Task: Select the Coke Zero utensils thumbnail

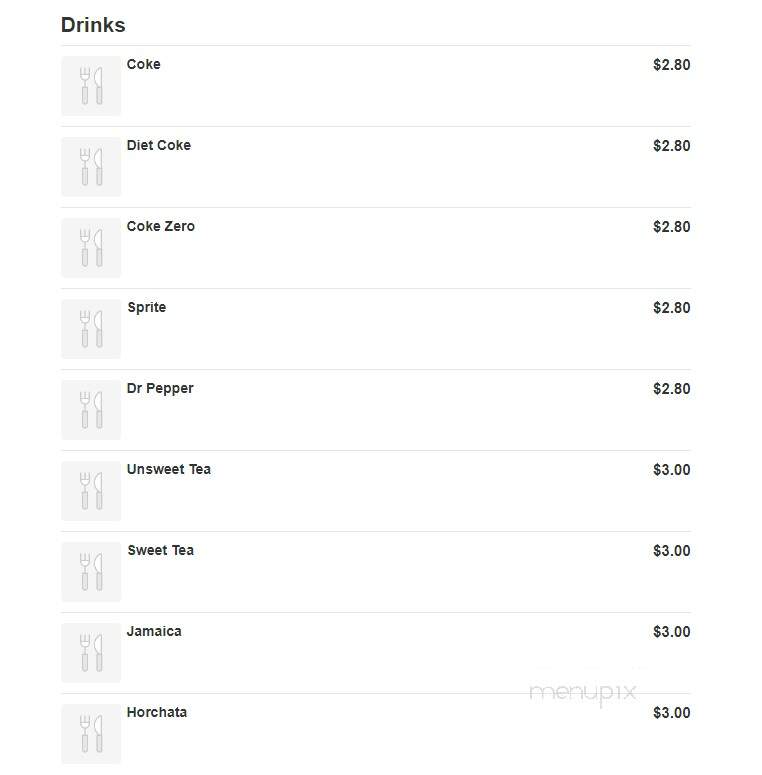Action: point(91,248)
